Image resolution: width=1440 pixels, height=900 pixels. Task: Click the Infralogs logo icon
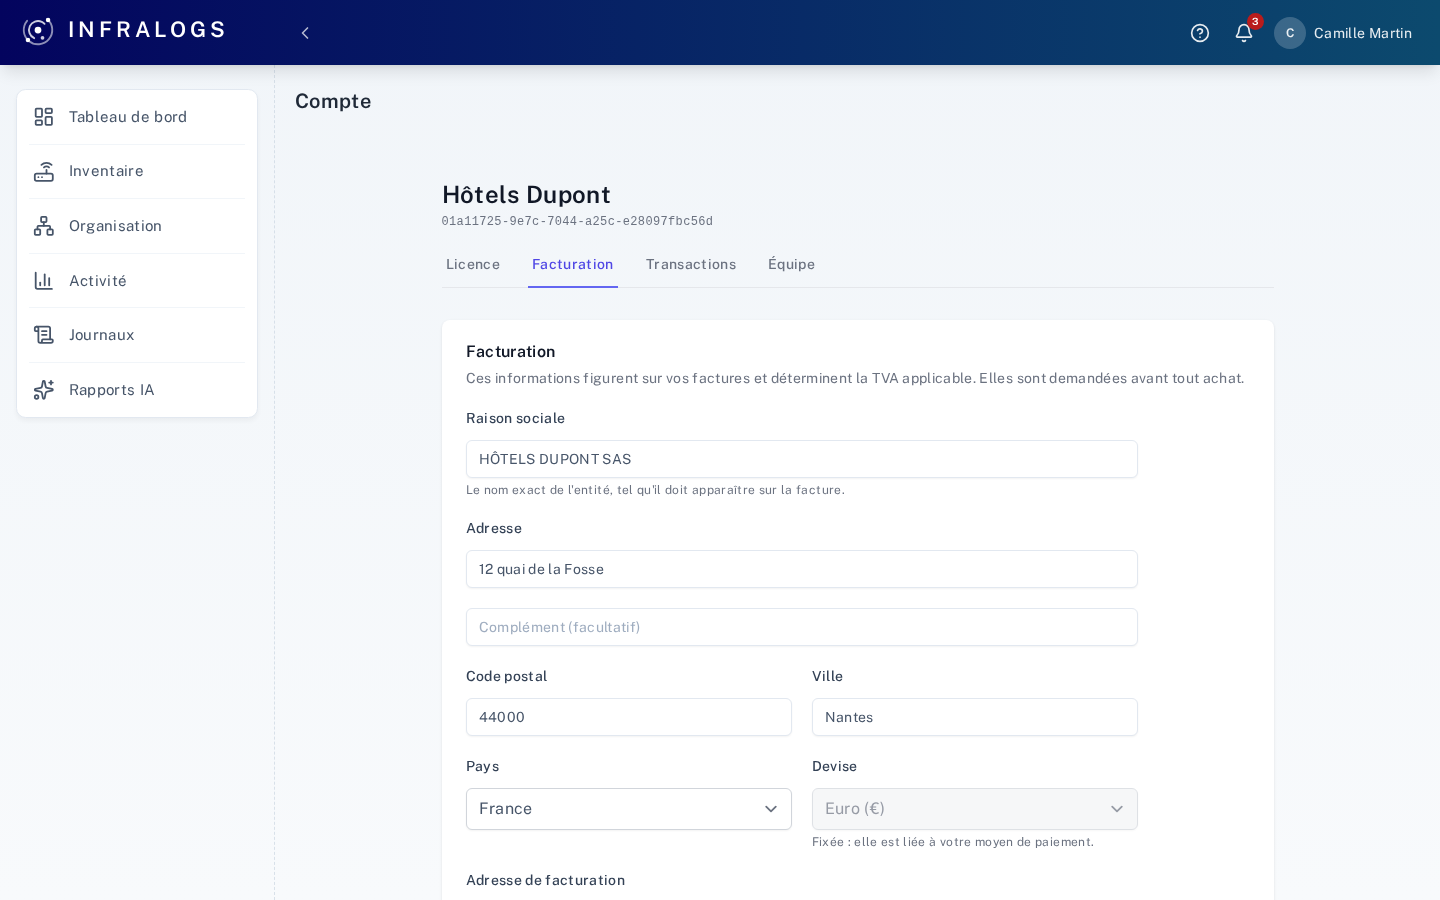click(38, 31)
